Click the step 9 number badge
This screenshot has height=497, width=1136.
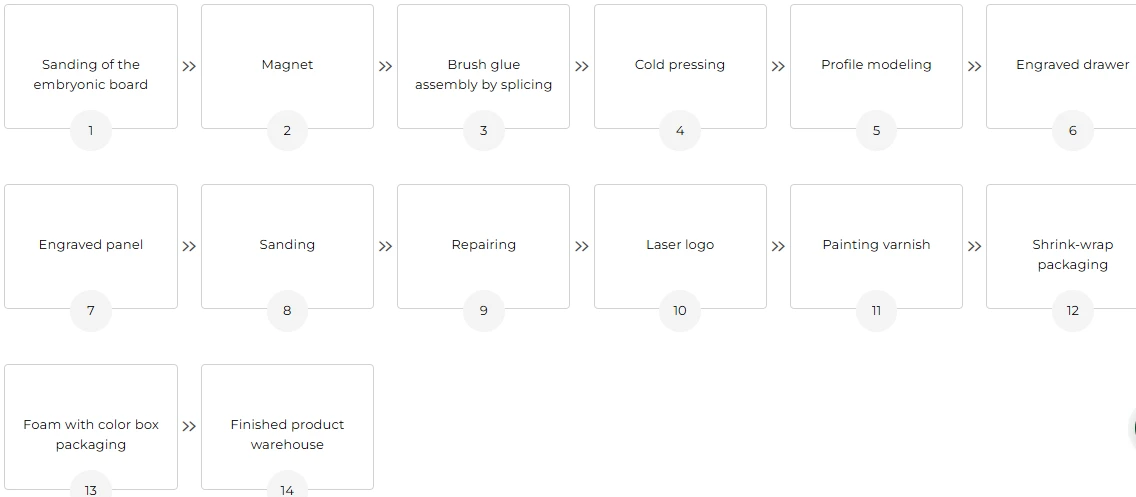pyautogui.click(x=483, y=310)
